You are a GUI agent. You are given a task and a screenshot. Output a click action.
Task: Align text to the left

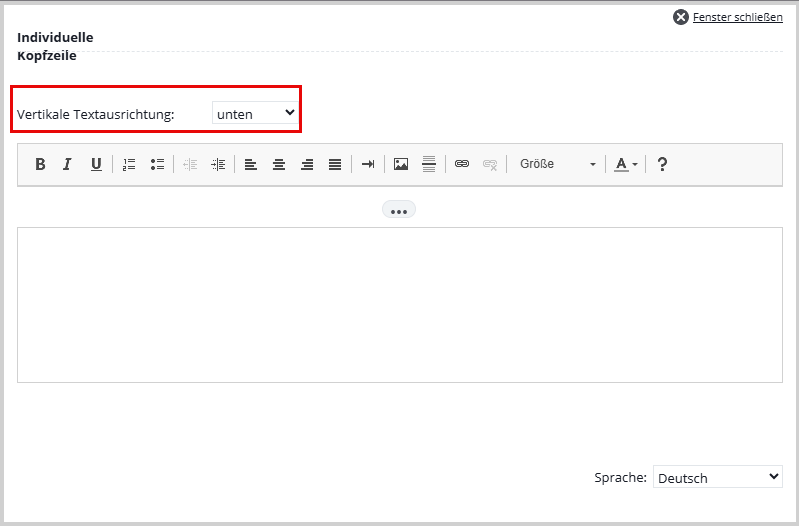point(251,164)
